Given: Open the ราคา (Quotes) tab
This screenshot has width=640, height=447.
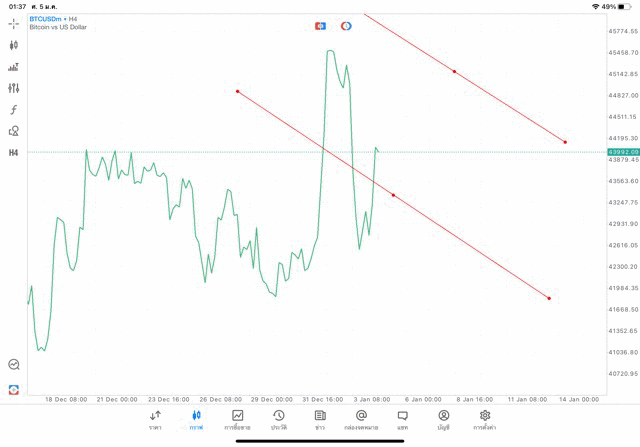Looking at the screenshot, I should pyautogui.click(x=155, y=419).
